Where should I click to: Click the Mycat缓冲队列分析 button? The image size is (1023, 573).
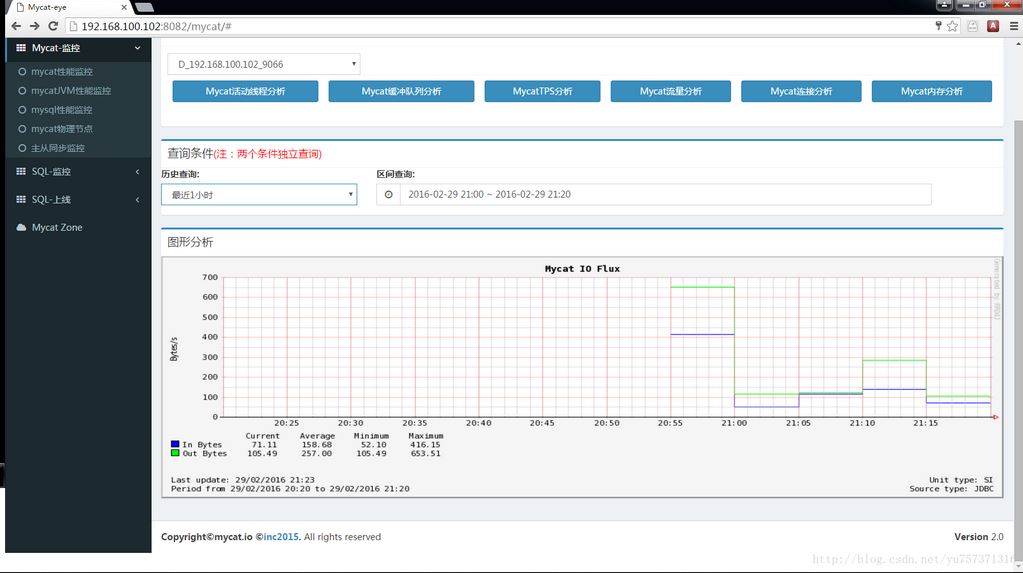401,91
